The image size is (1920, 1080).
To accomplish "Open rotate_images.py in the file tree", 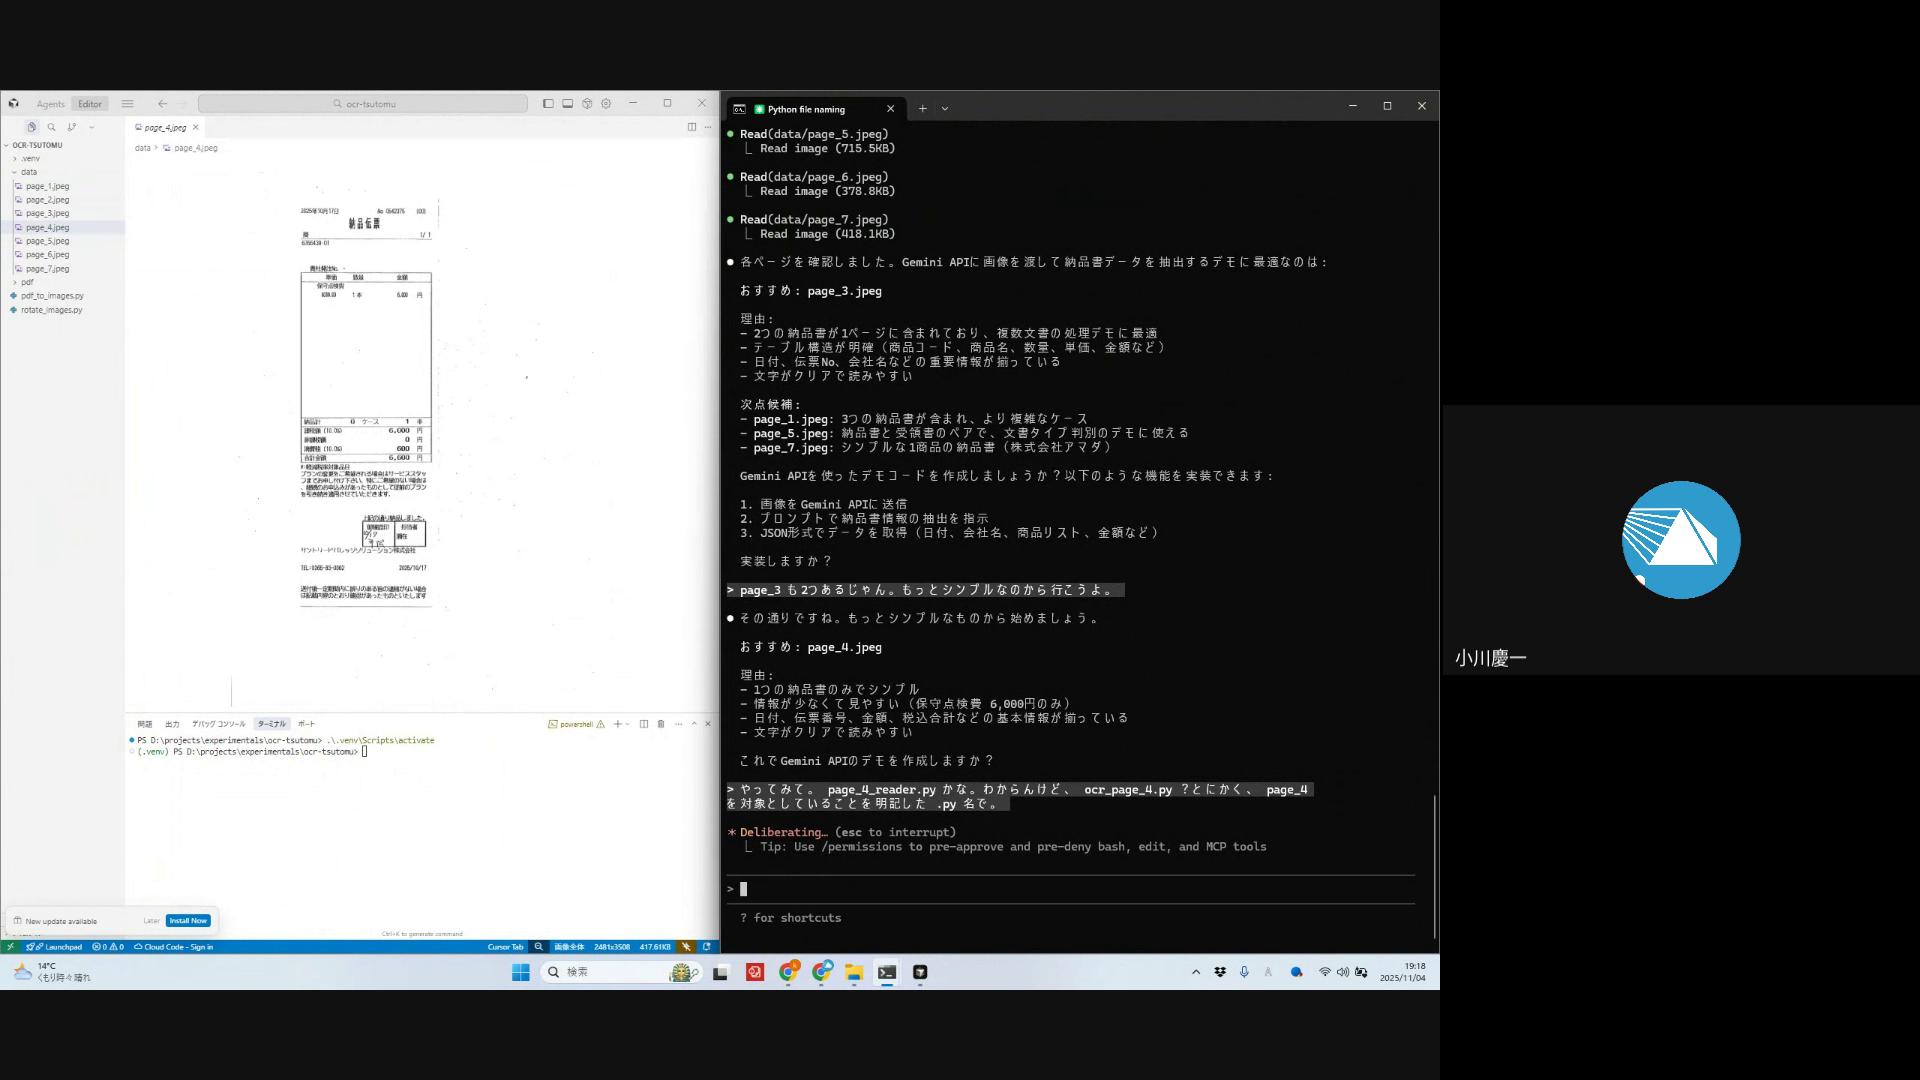I will coord(52,310).
